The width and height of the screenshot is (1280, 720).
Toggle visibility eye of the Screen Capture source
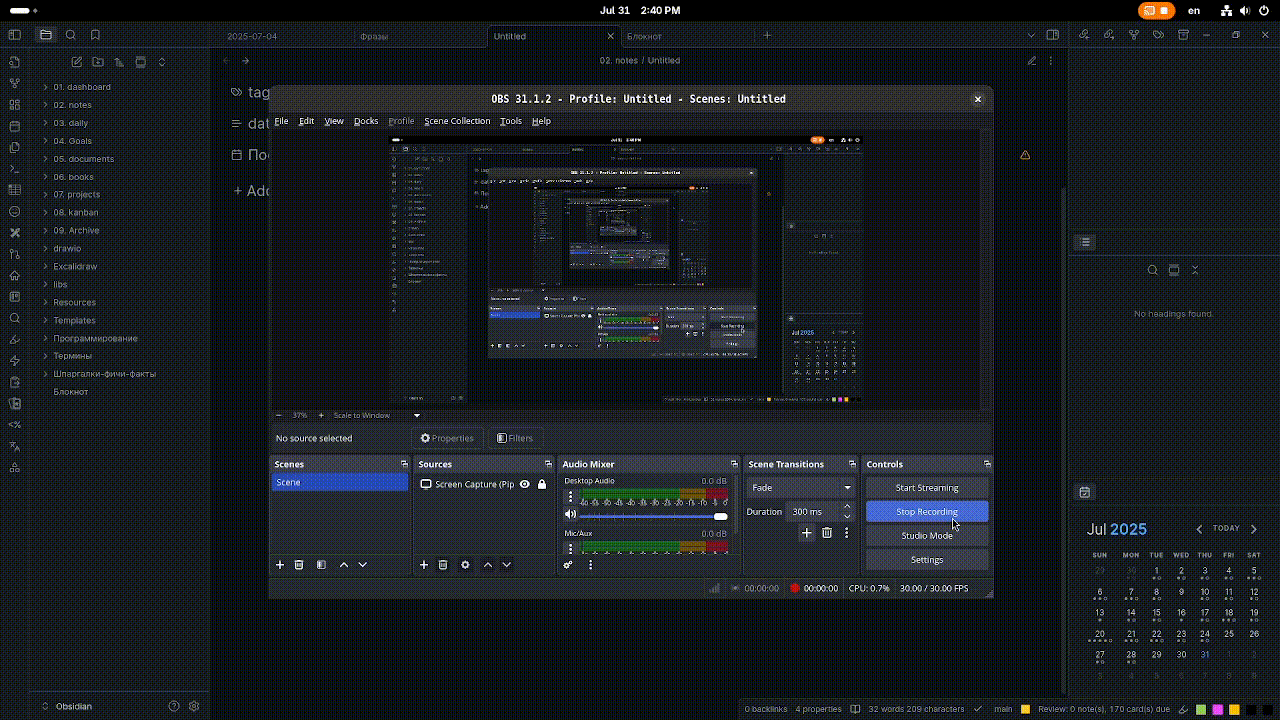click(524, 484)
